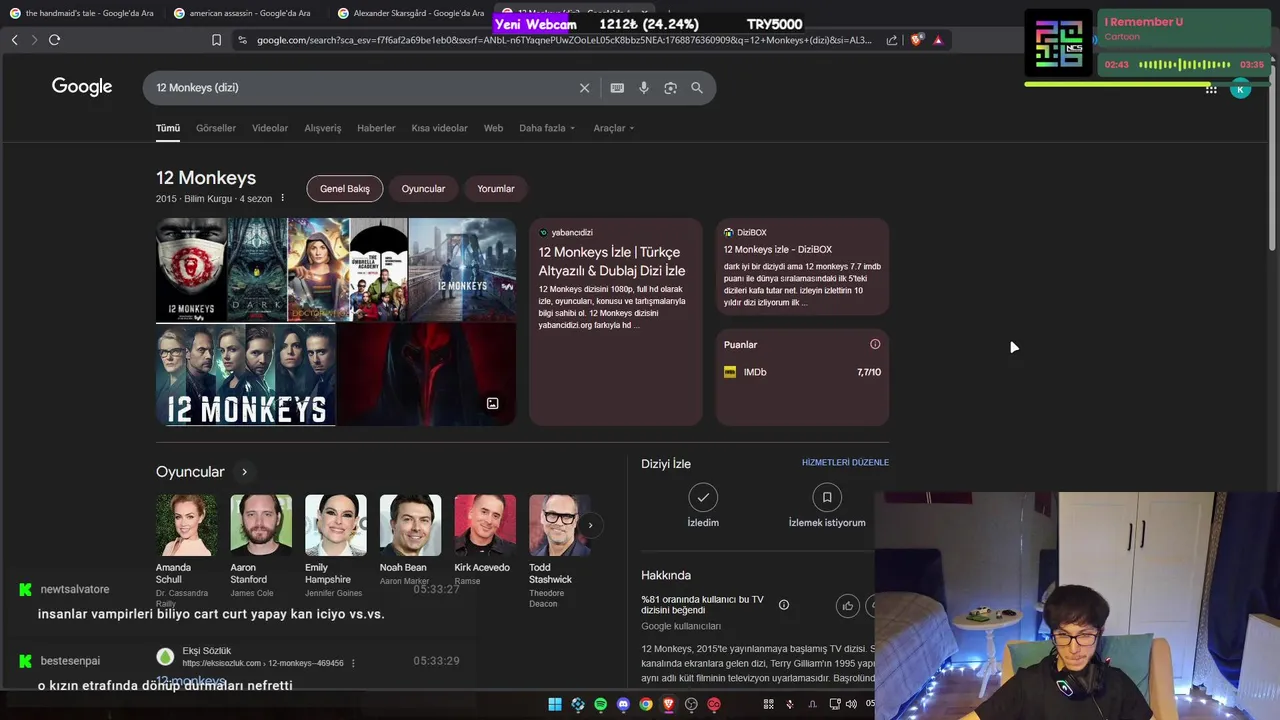Open Spotify from the taskbar
The width and height of the screenshot is (1280, 720).
coord(600,704)
